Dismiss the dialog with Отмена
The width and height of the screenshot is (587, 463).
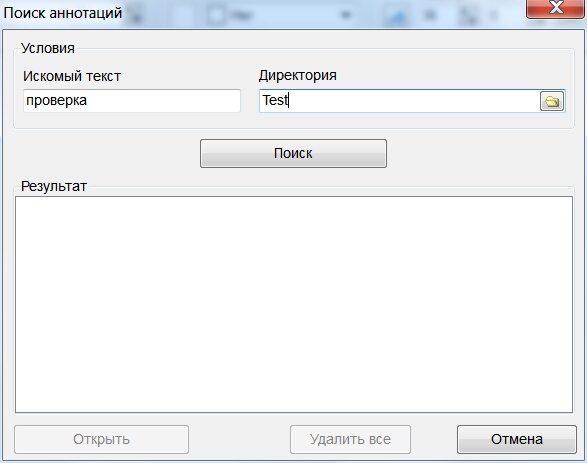517,439
